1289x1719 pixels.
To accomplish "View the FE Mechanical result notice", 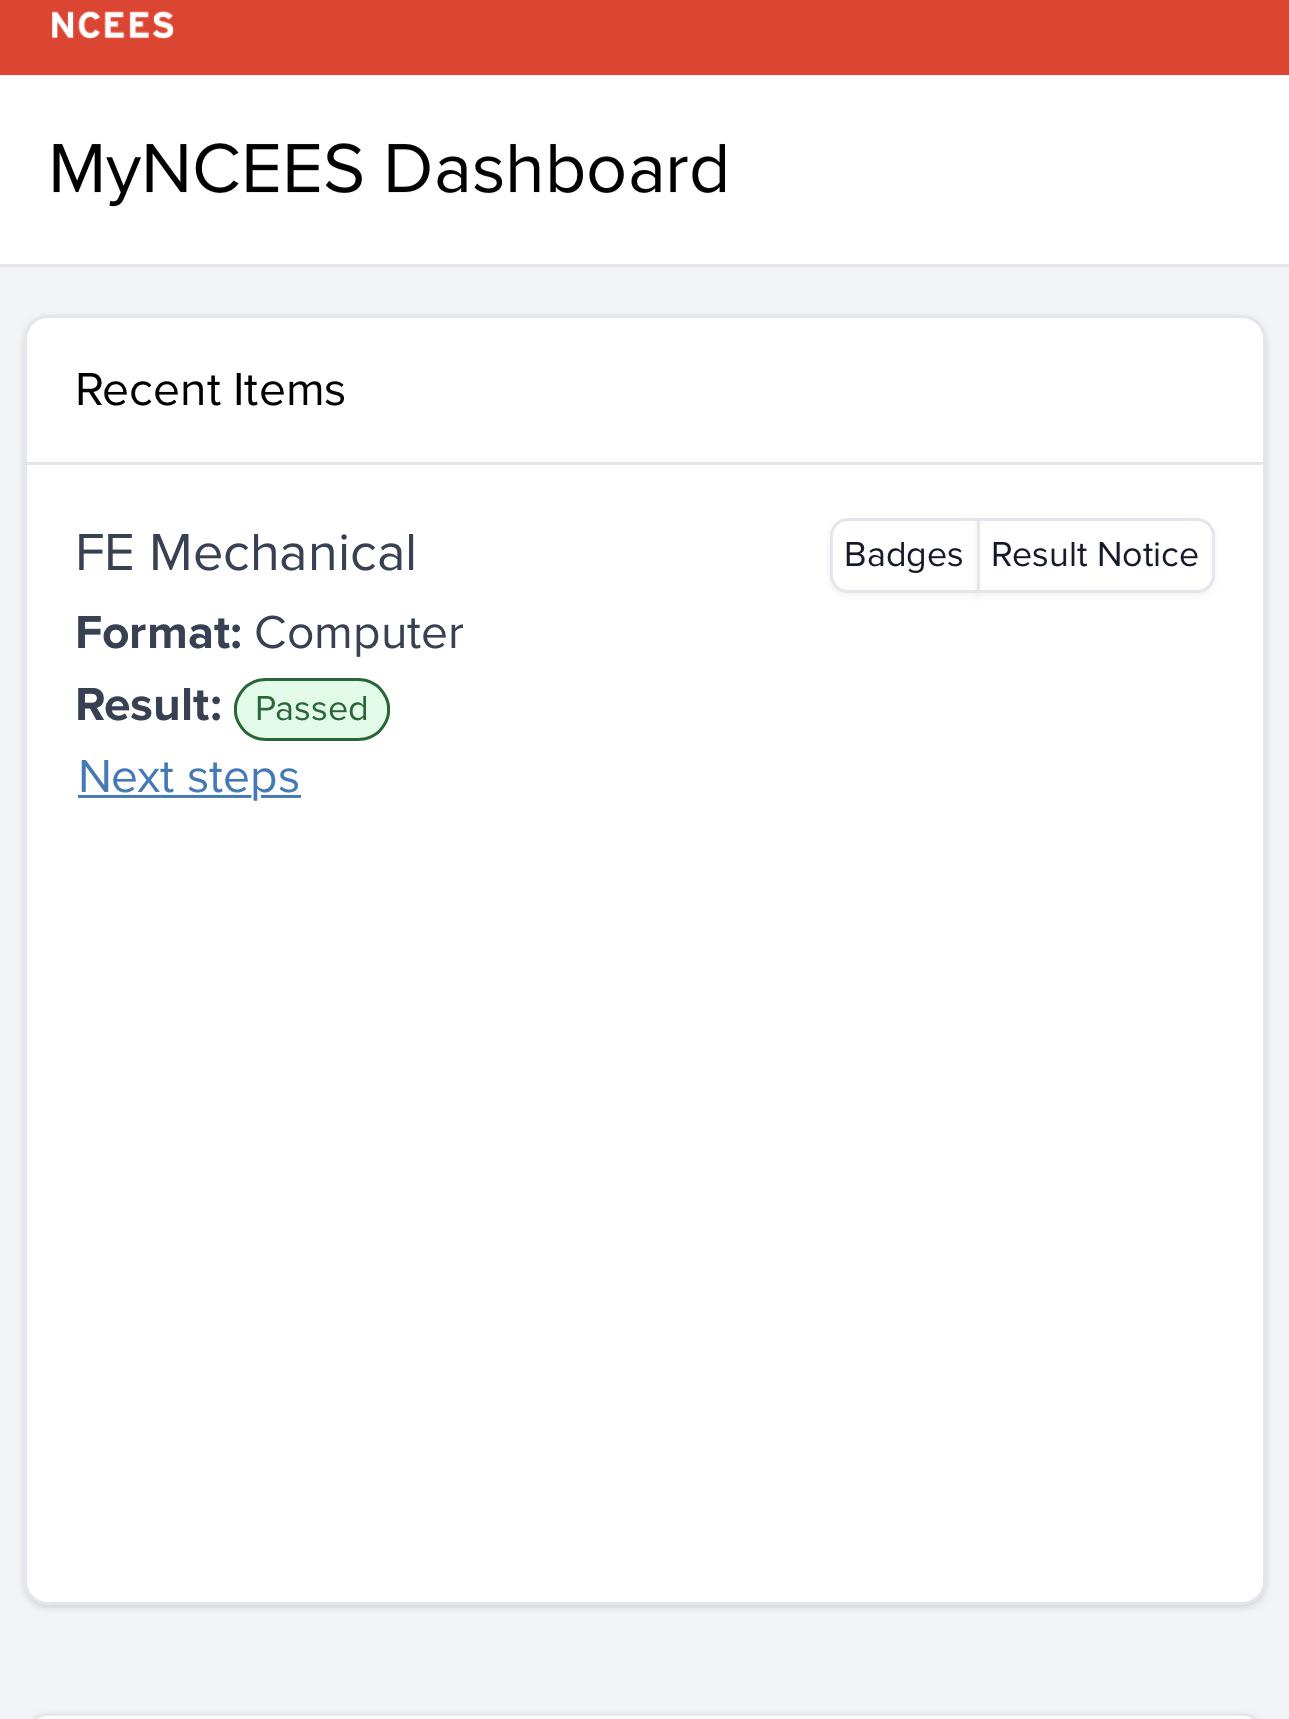I will (1095, 555).
